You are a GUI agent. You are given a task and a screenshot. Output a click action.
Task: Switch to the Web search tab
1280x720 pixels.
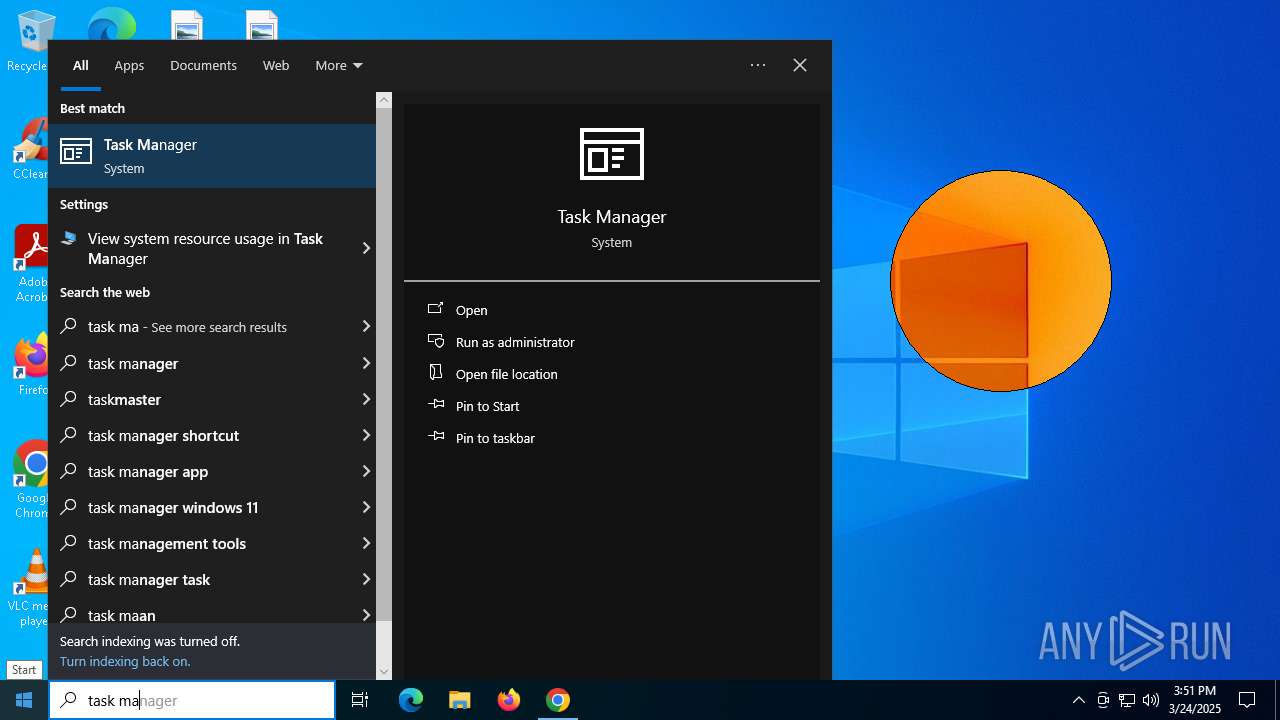[x=276, y=65]
